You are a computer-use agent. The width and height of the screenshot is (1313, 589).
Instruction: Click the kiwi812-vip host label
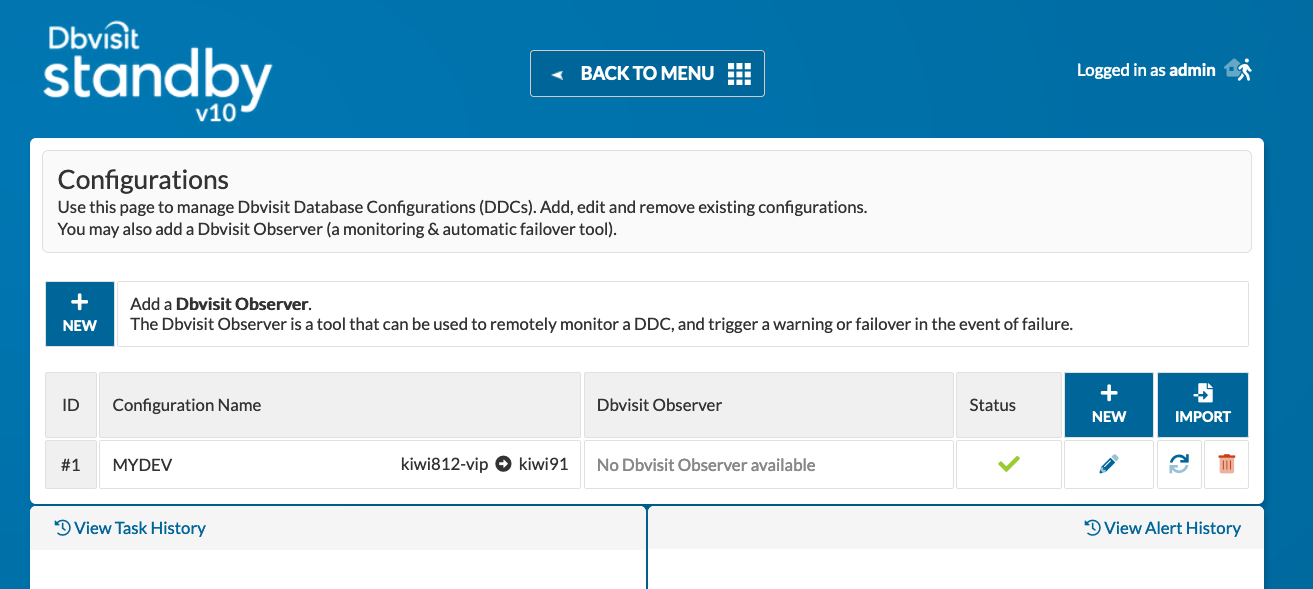tap(444, 464)
